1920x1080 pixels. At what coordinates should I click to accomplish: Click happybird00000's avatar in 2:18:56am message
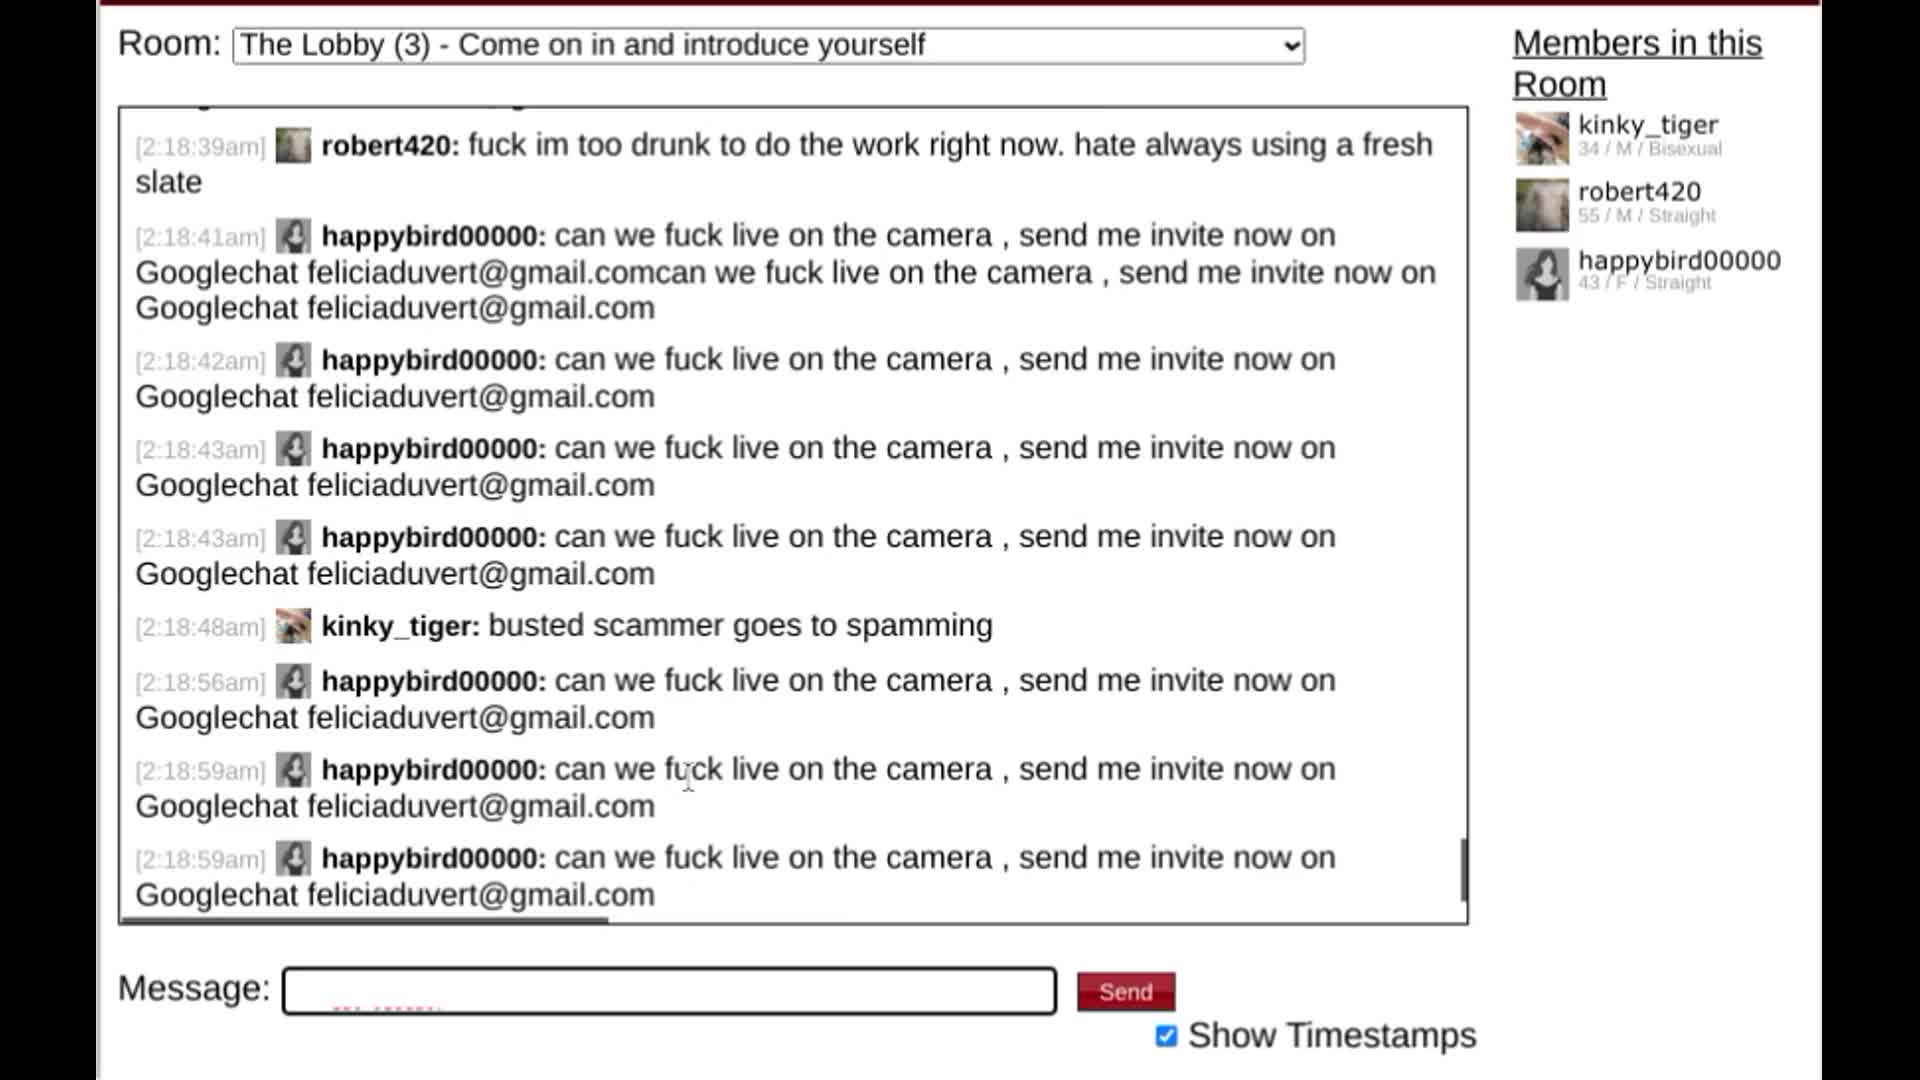coord(293,681)
